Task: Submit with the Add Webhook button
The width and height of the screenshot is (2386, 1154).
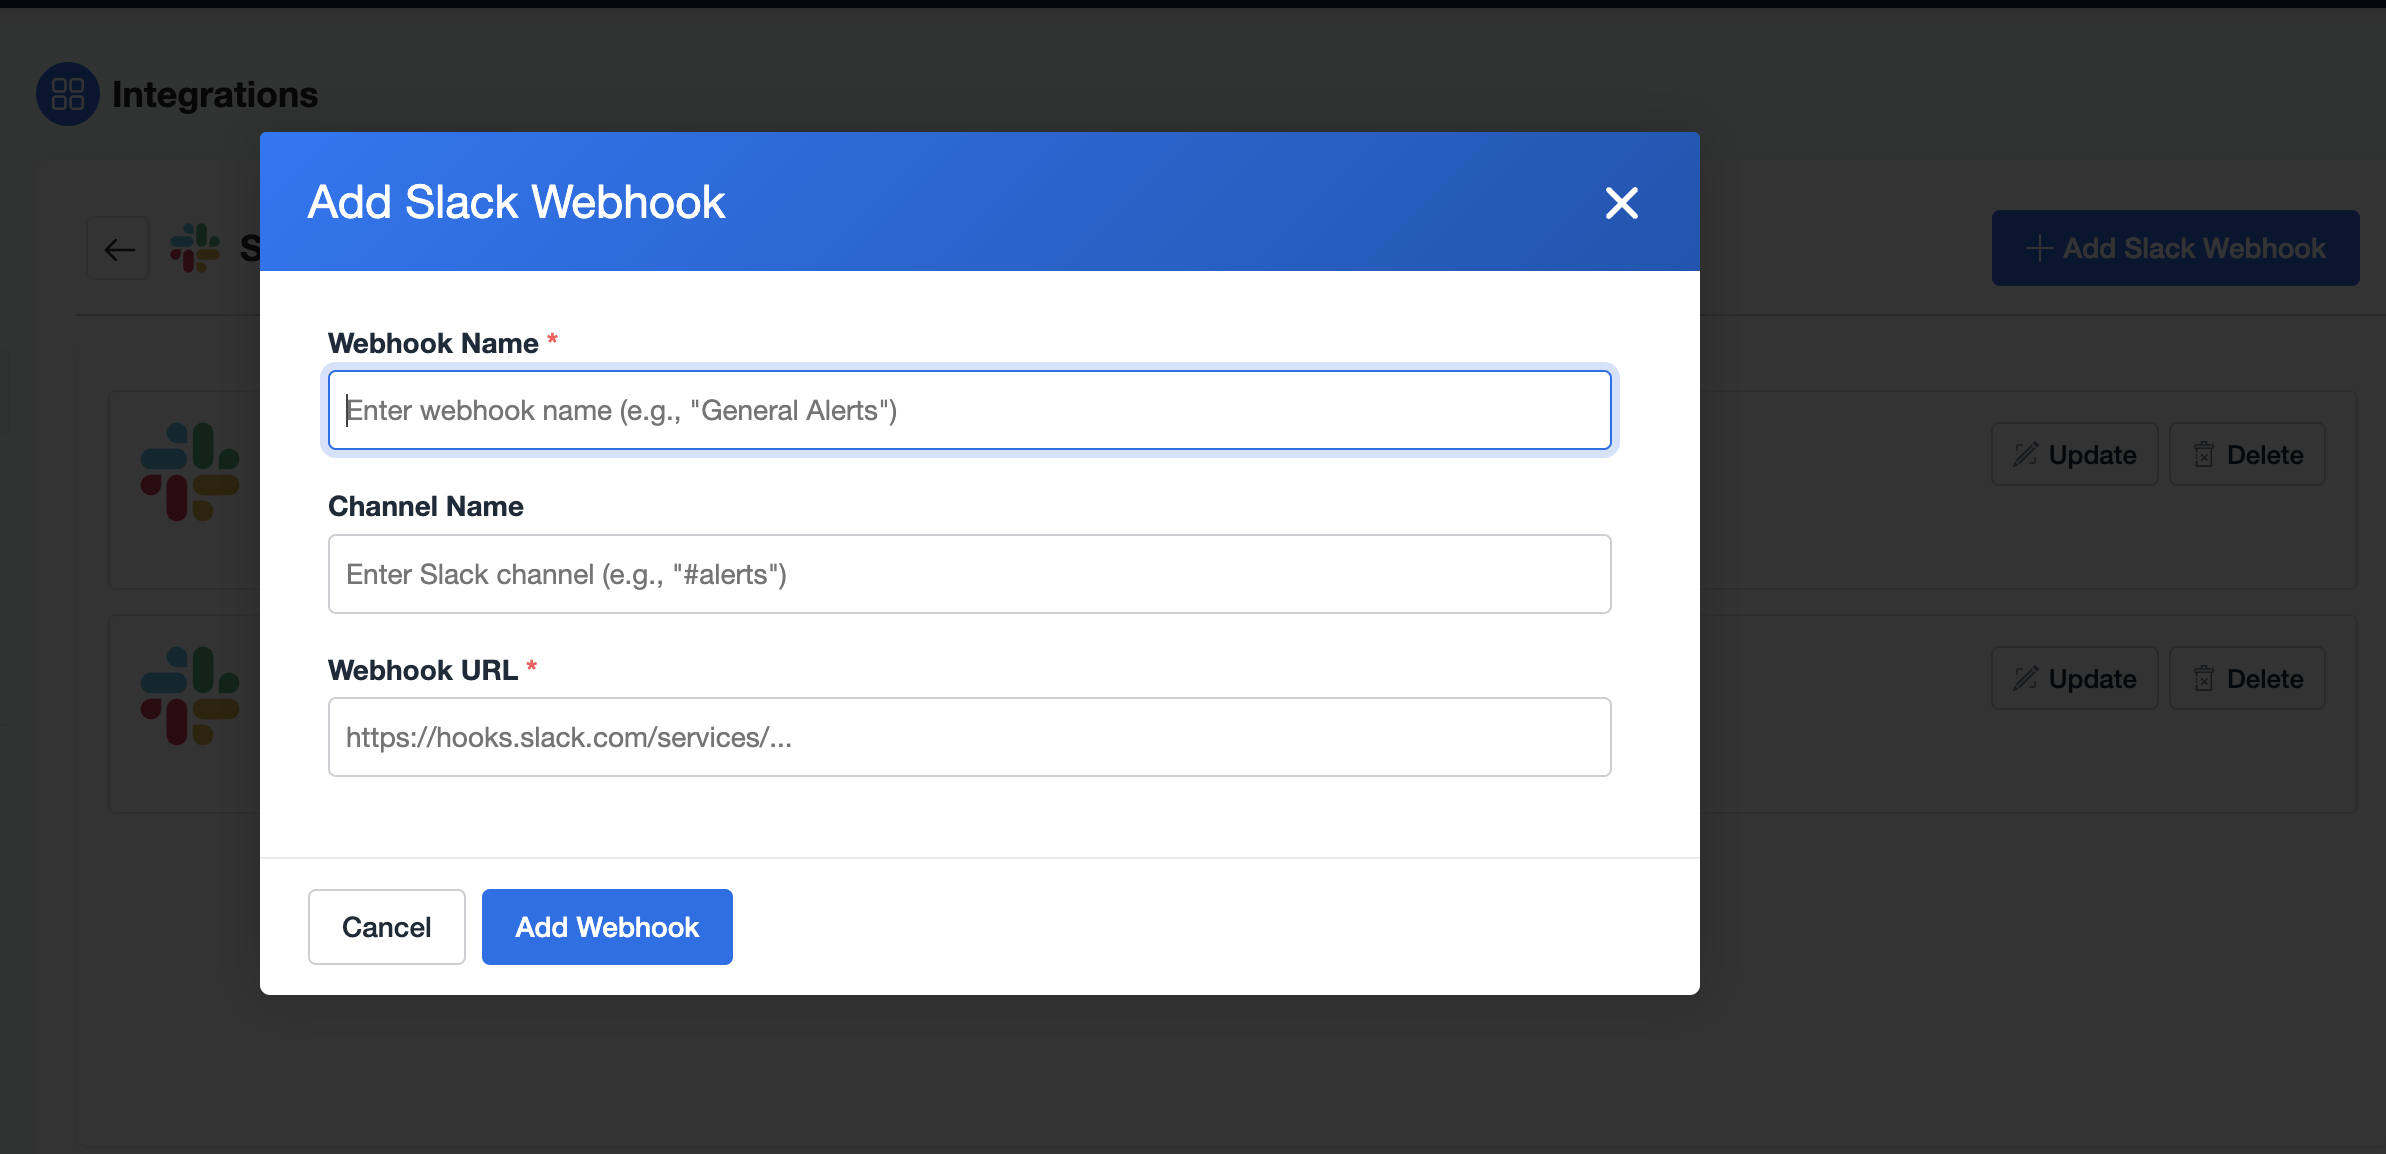Action: 607,927
